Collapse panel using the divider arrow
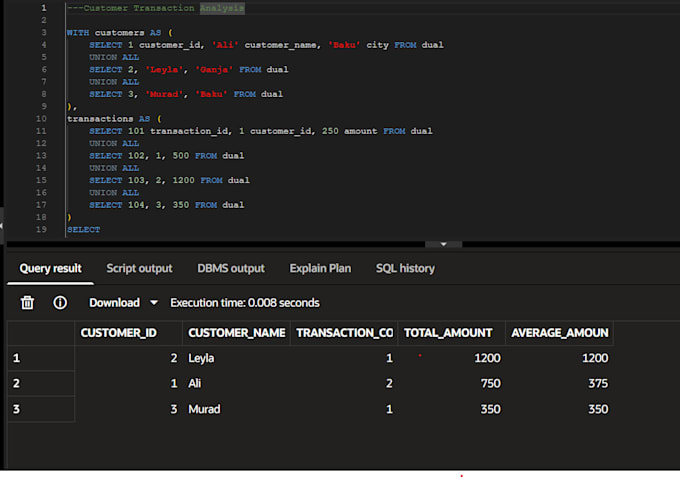This screenshot has width=680, height=477. [443, 244]
